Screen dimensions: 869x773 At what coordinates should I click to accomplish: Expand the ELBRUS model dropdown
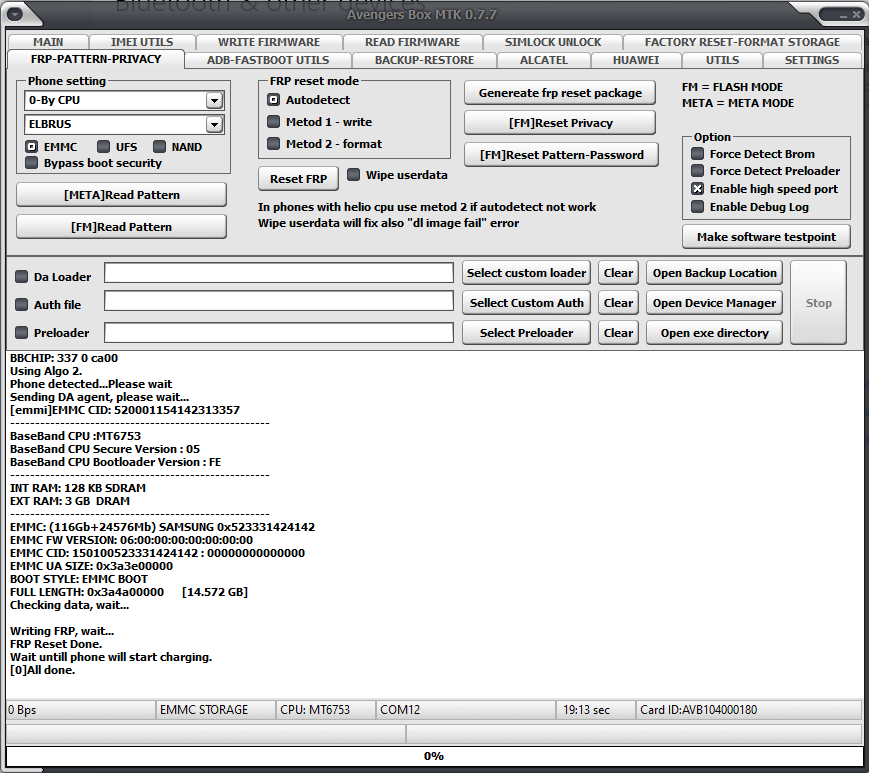(214, 124)
